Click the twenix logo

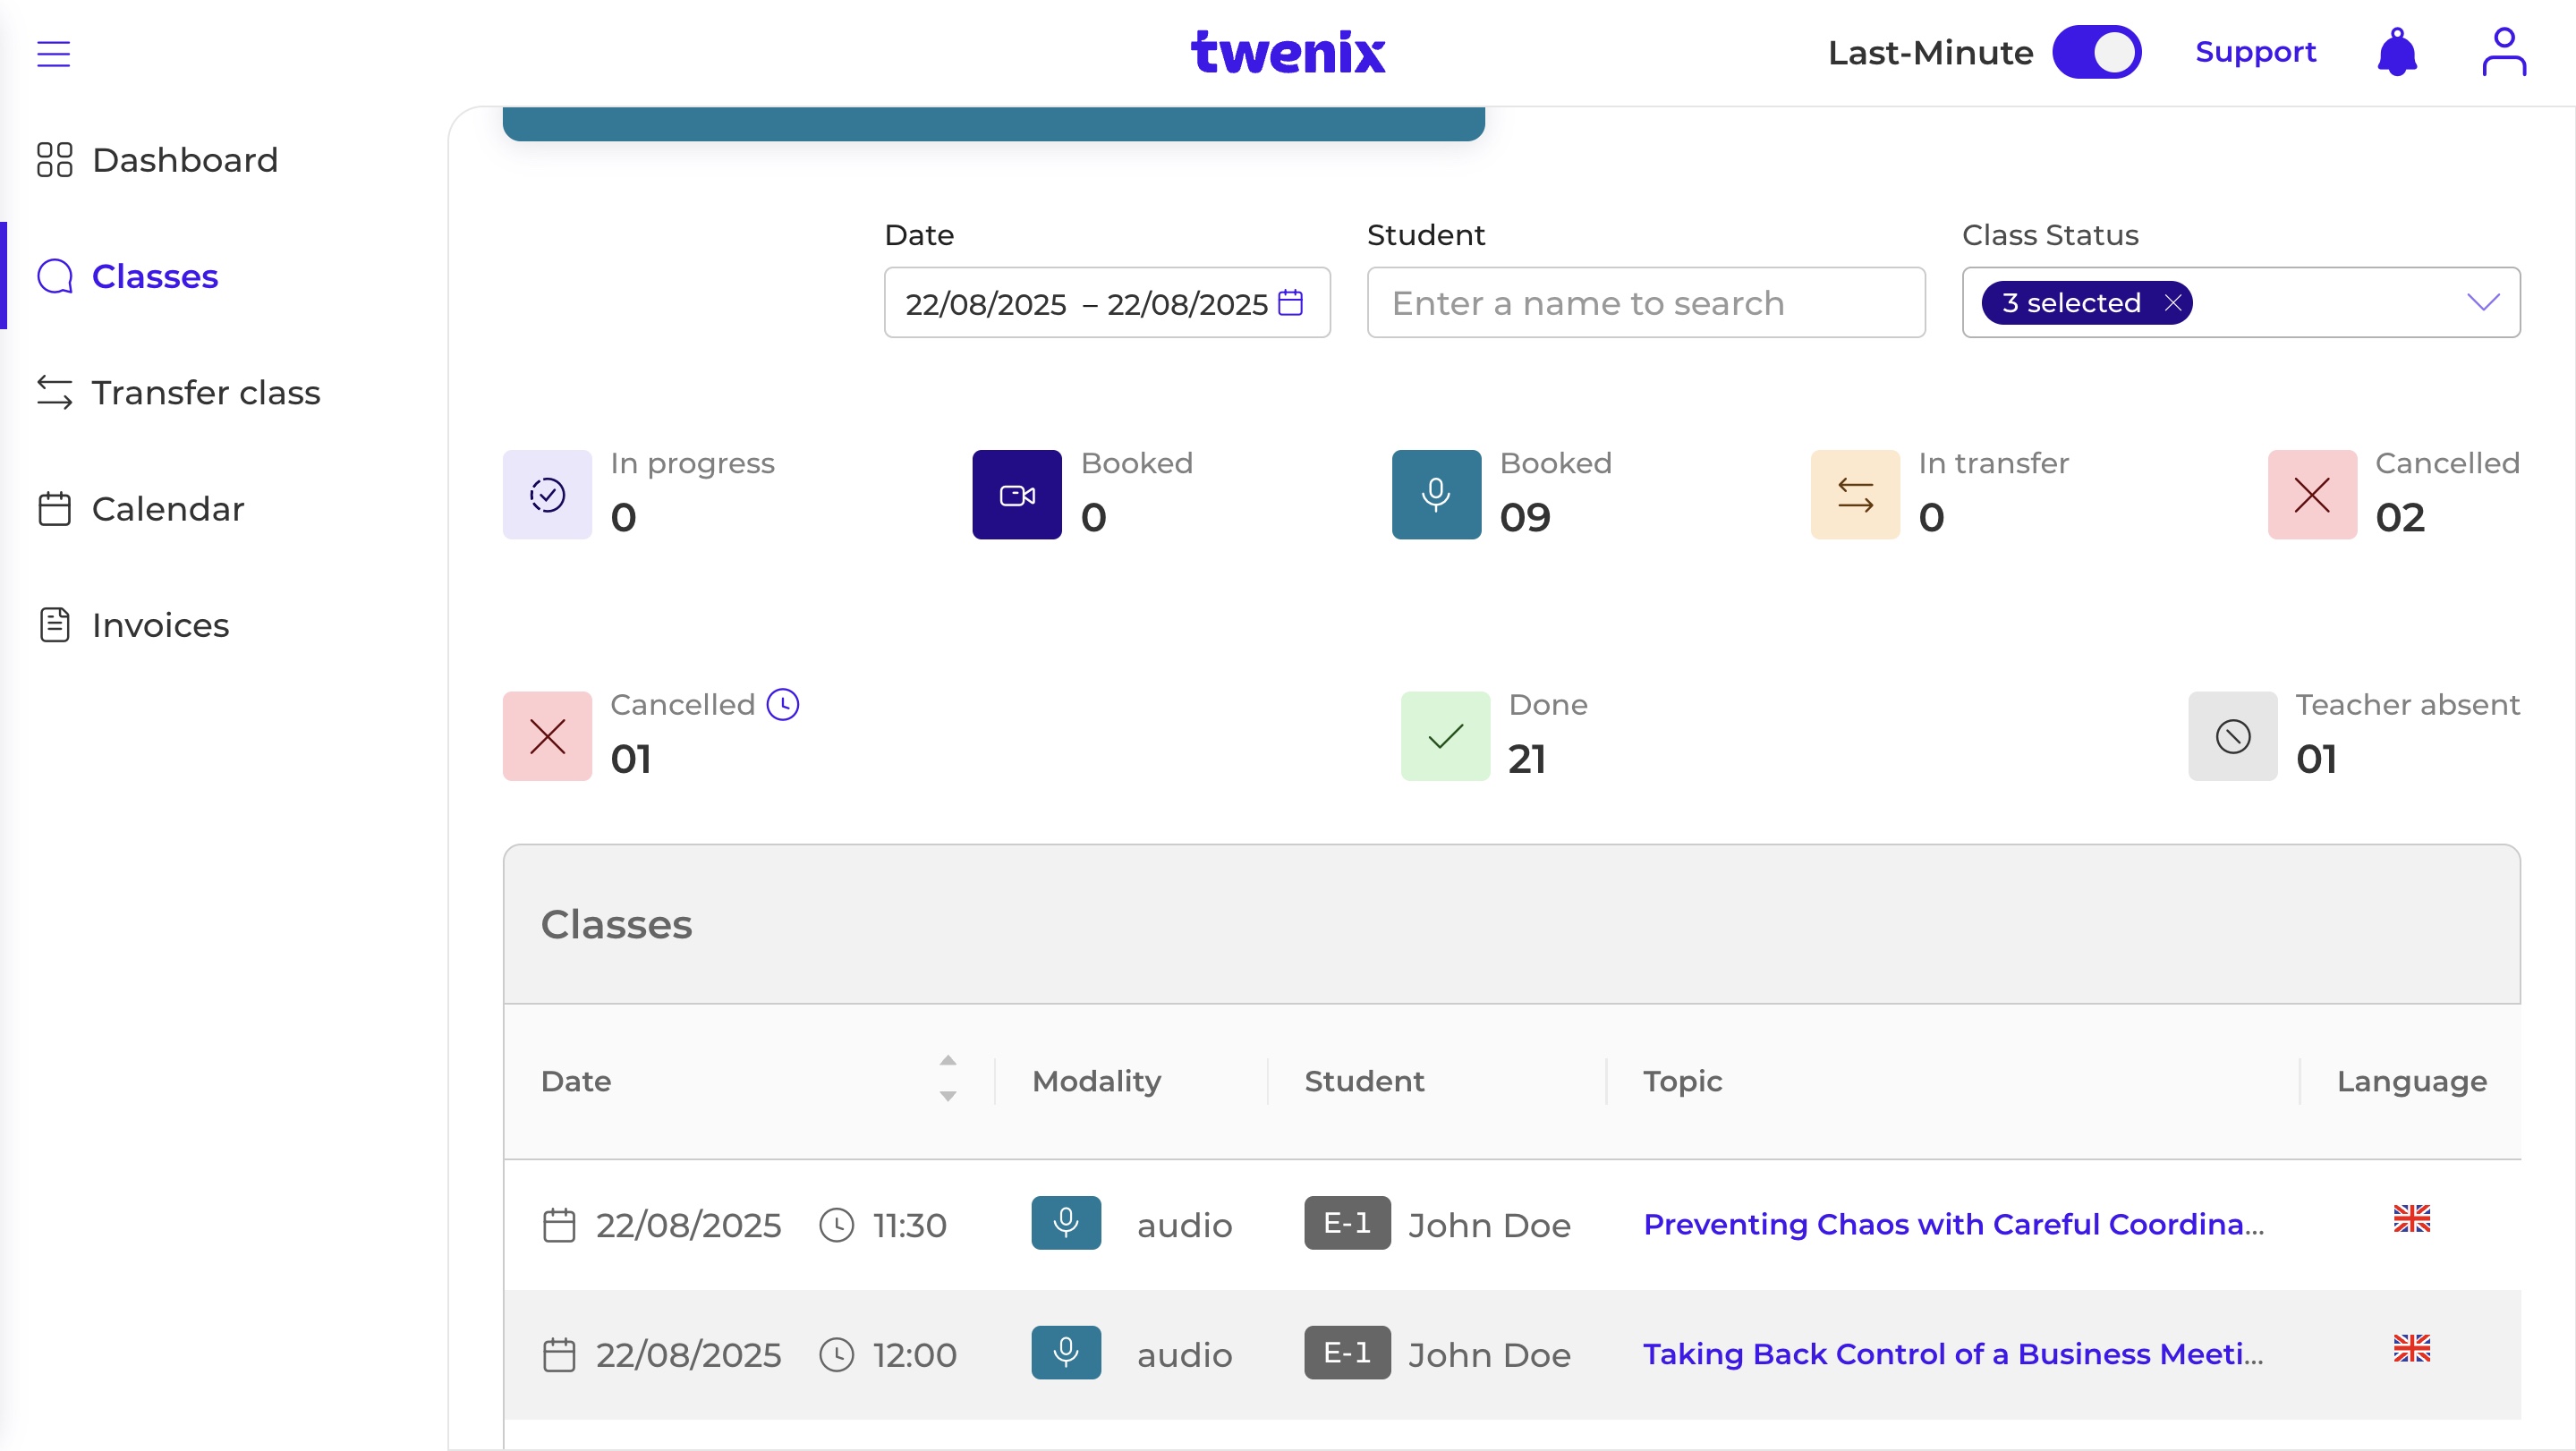1287,52
